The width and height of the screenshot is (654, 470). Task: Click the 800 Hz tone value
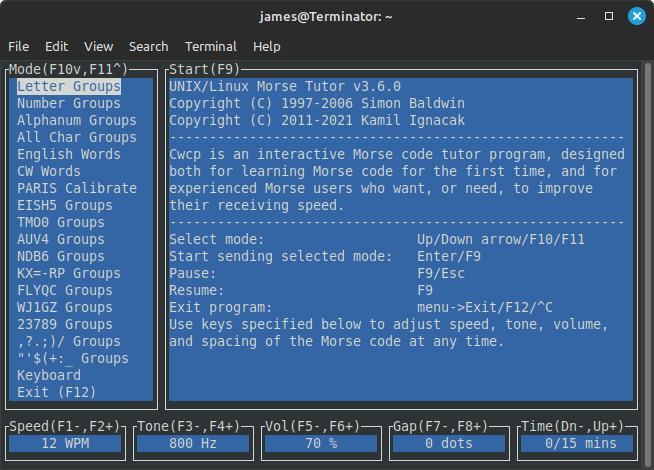pyautogui.click(x=193, y=443)
